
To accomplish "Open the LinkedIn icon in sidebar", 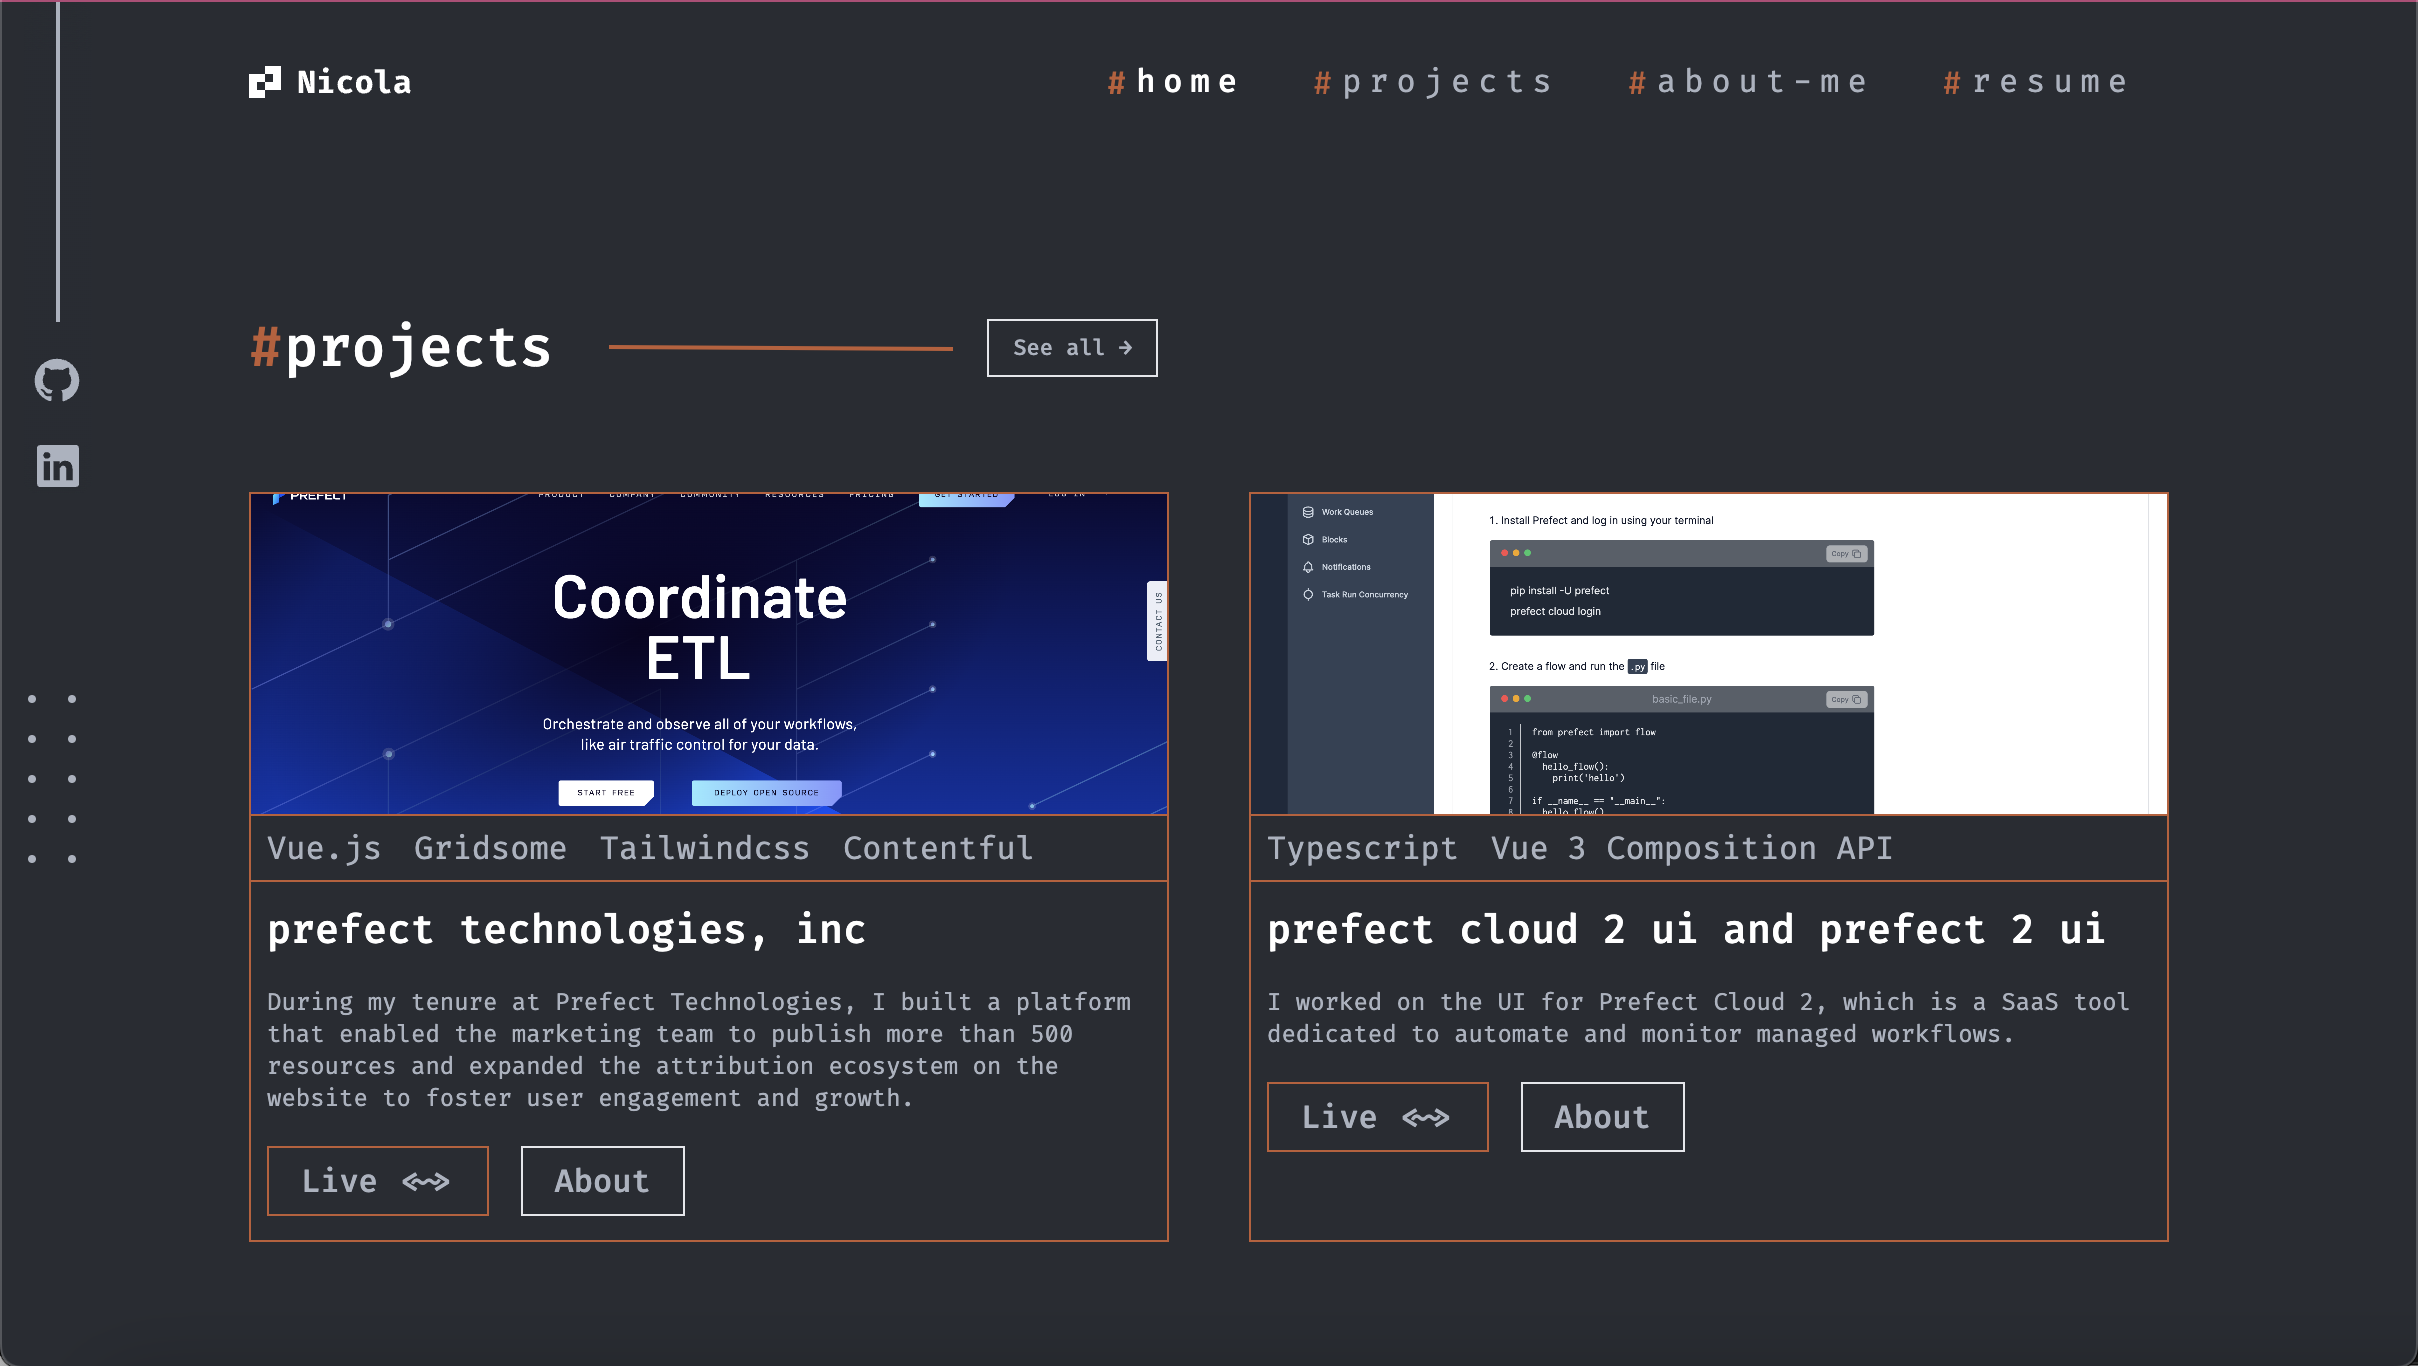I will click(x=58, y=466).
